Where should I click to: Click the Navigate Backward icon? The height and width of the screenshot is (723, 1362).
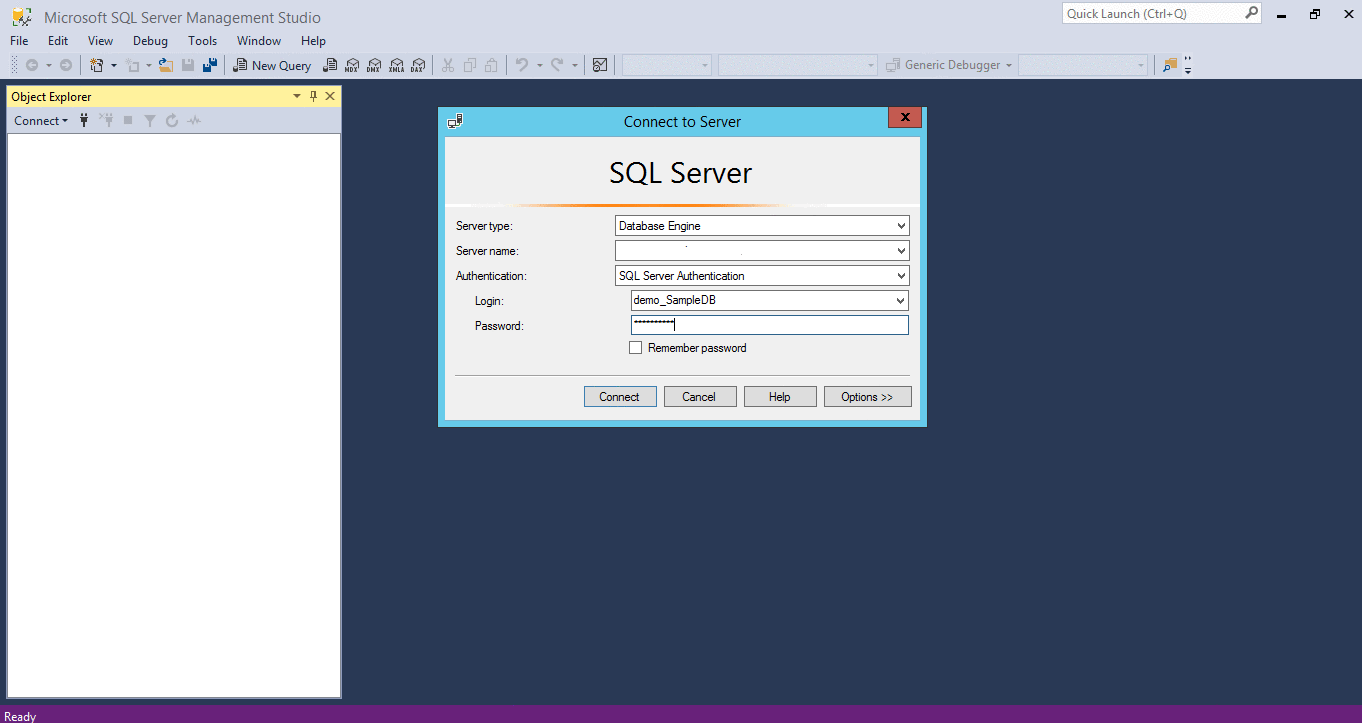(32, 65)
